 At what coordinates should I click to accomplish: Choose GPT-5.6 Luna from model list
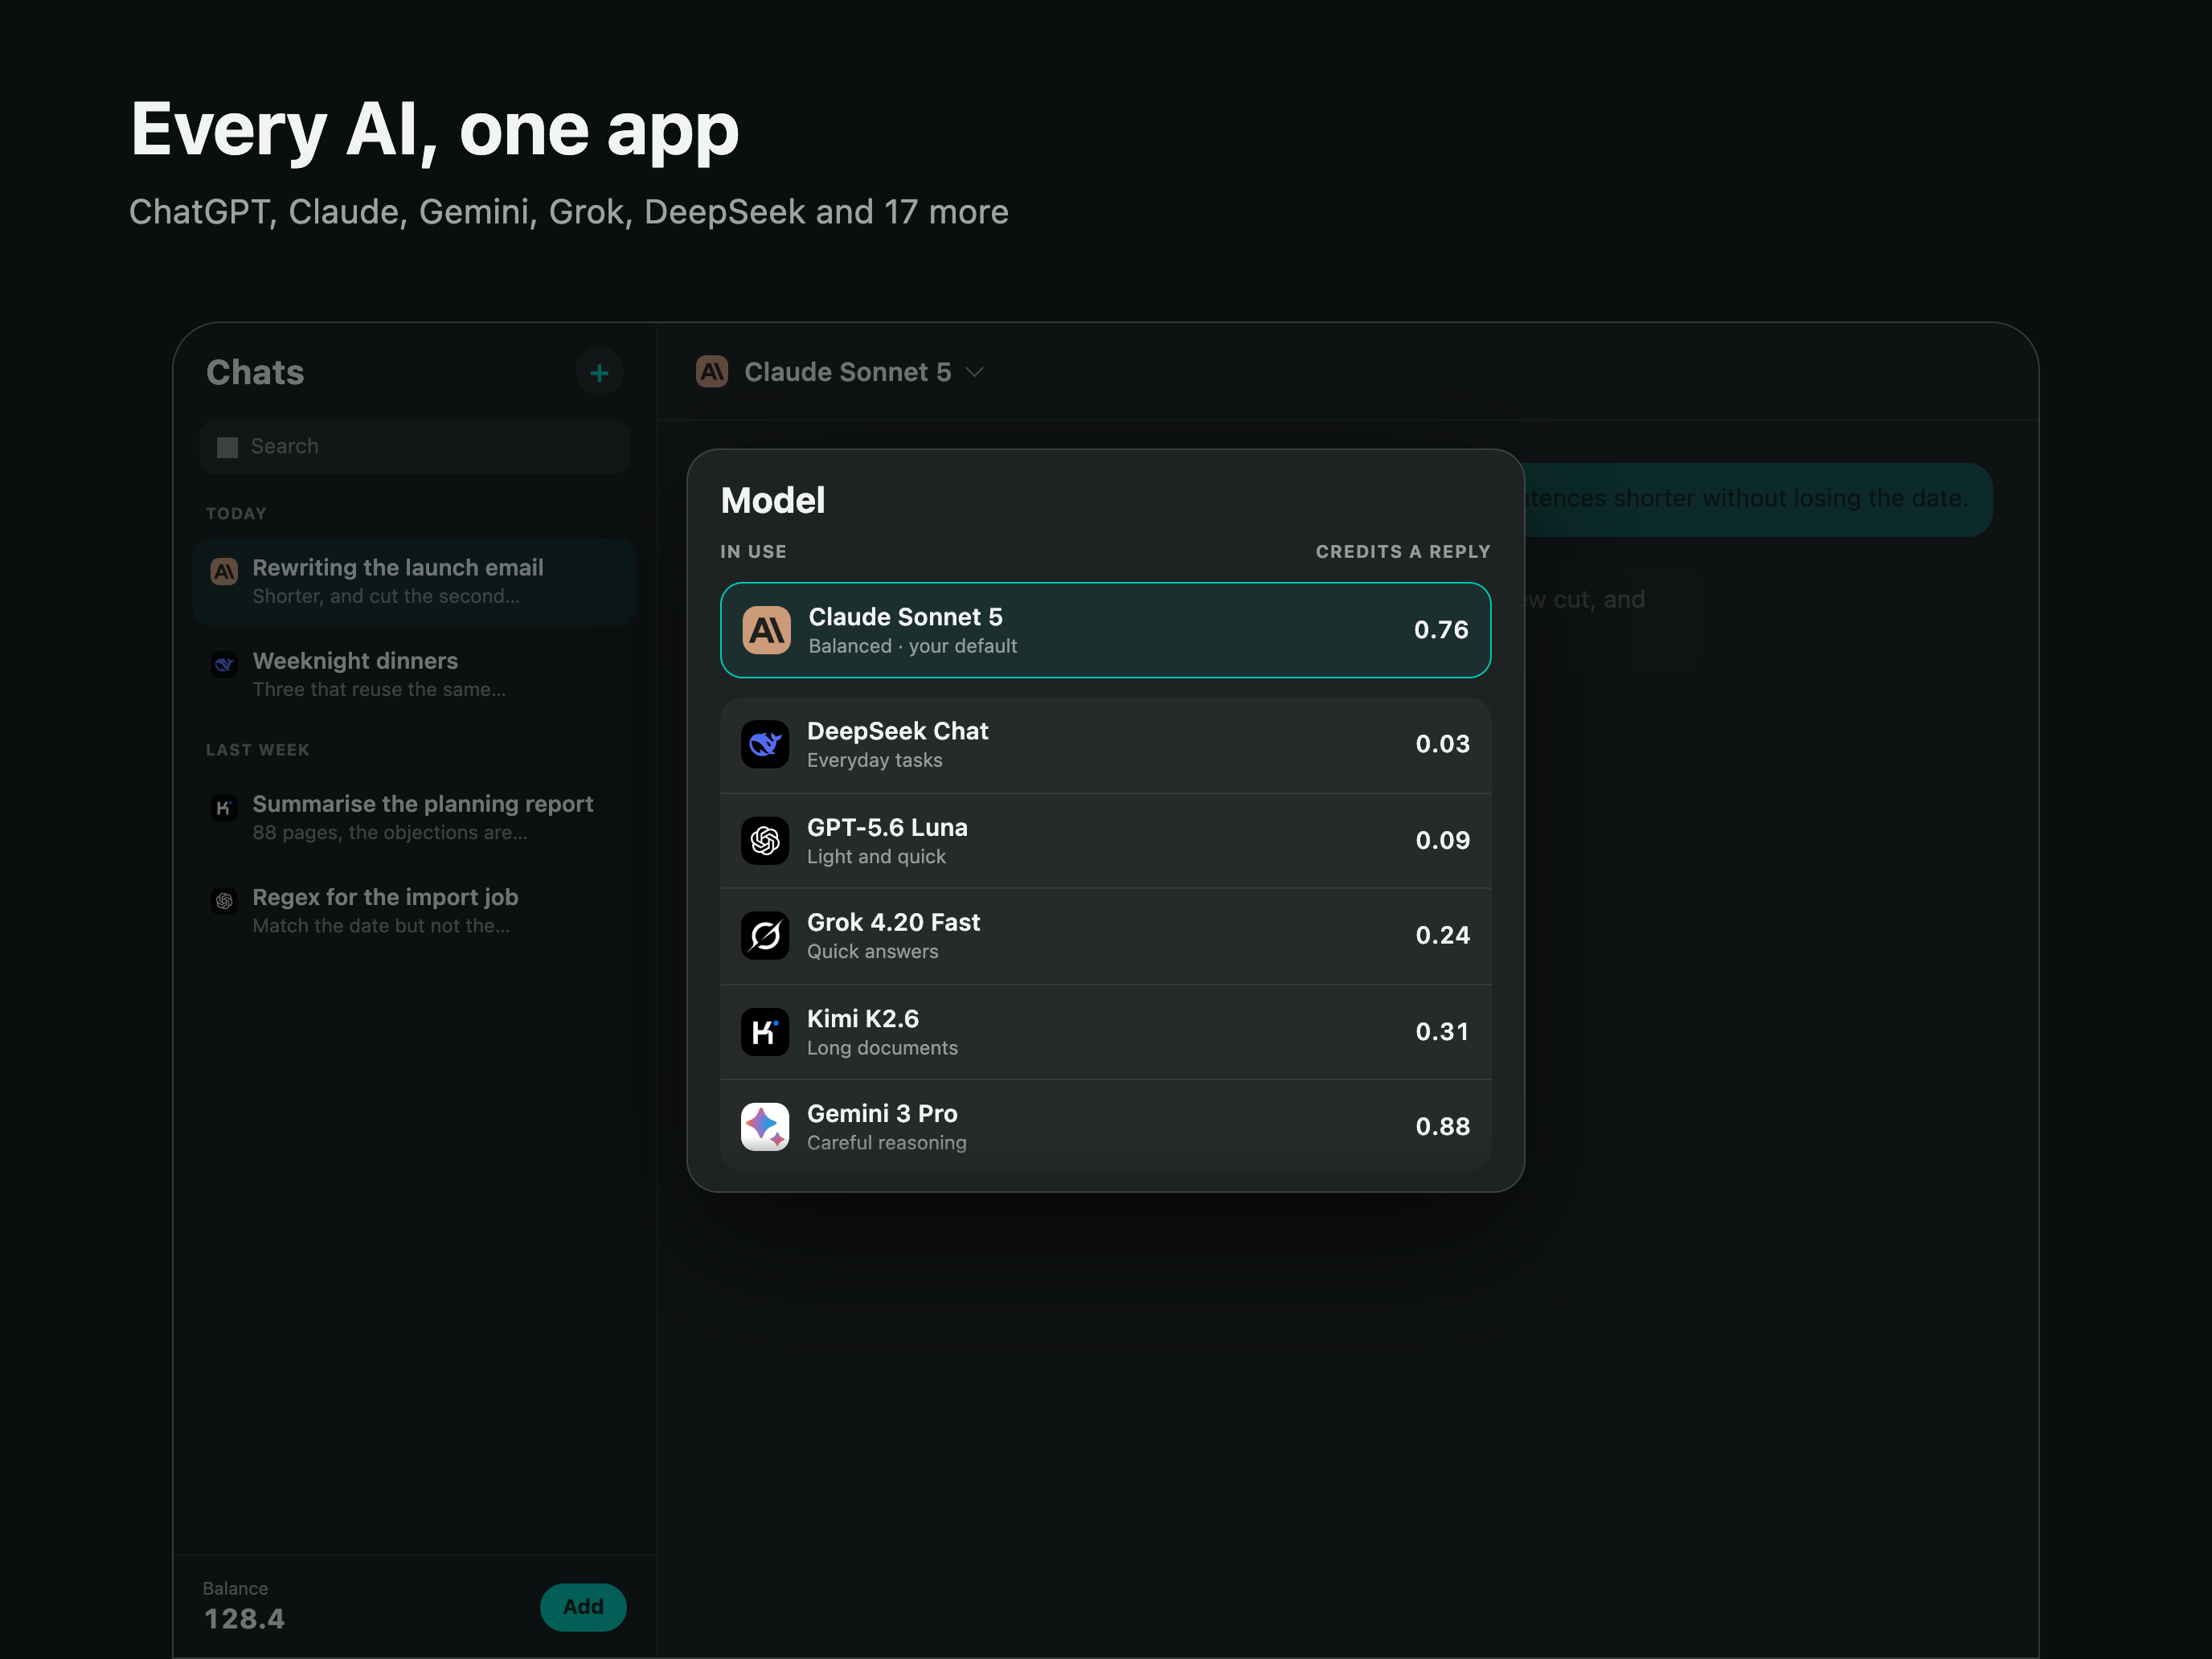click(1106, 840)
